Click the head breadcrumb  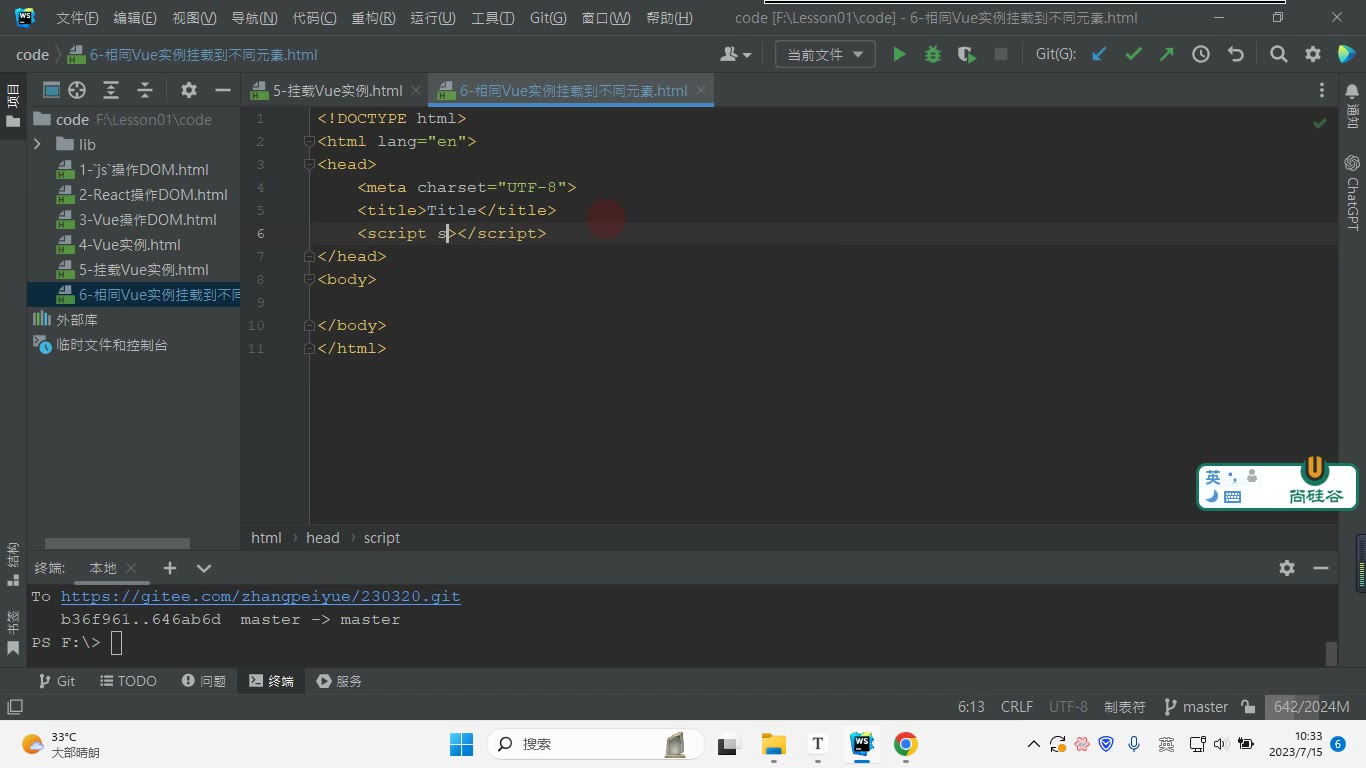[323, 538]
